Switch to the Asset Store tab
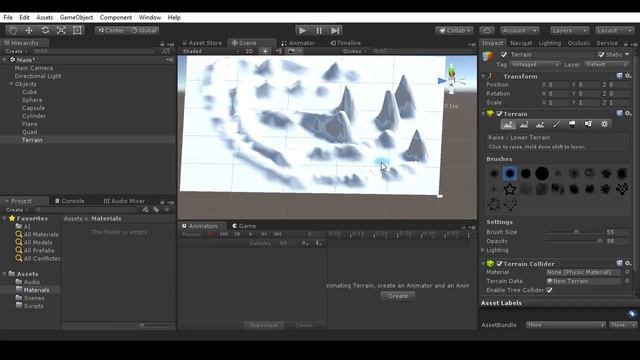 [202, 43]
